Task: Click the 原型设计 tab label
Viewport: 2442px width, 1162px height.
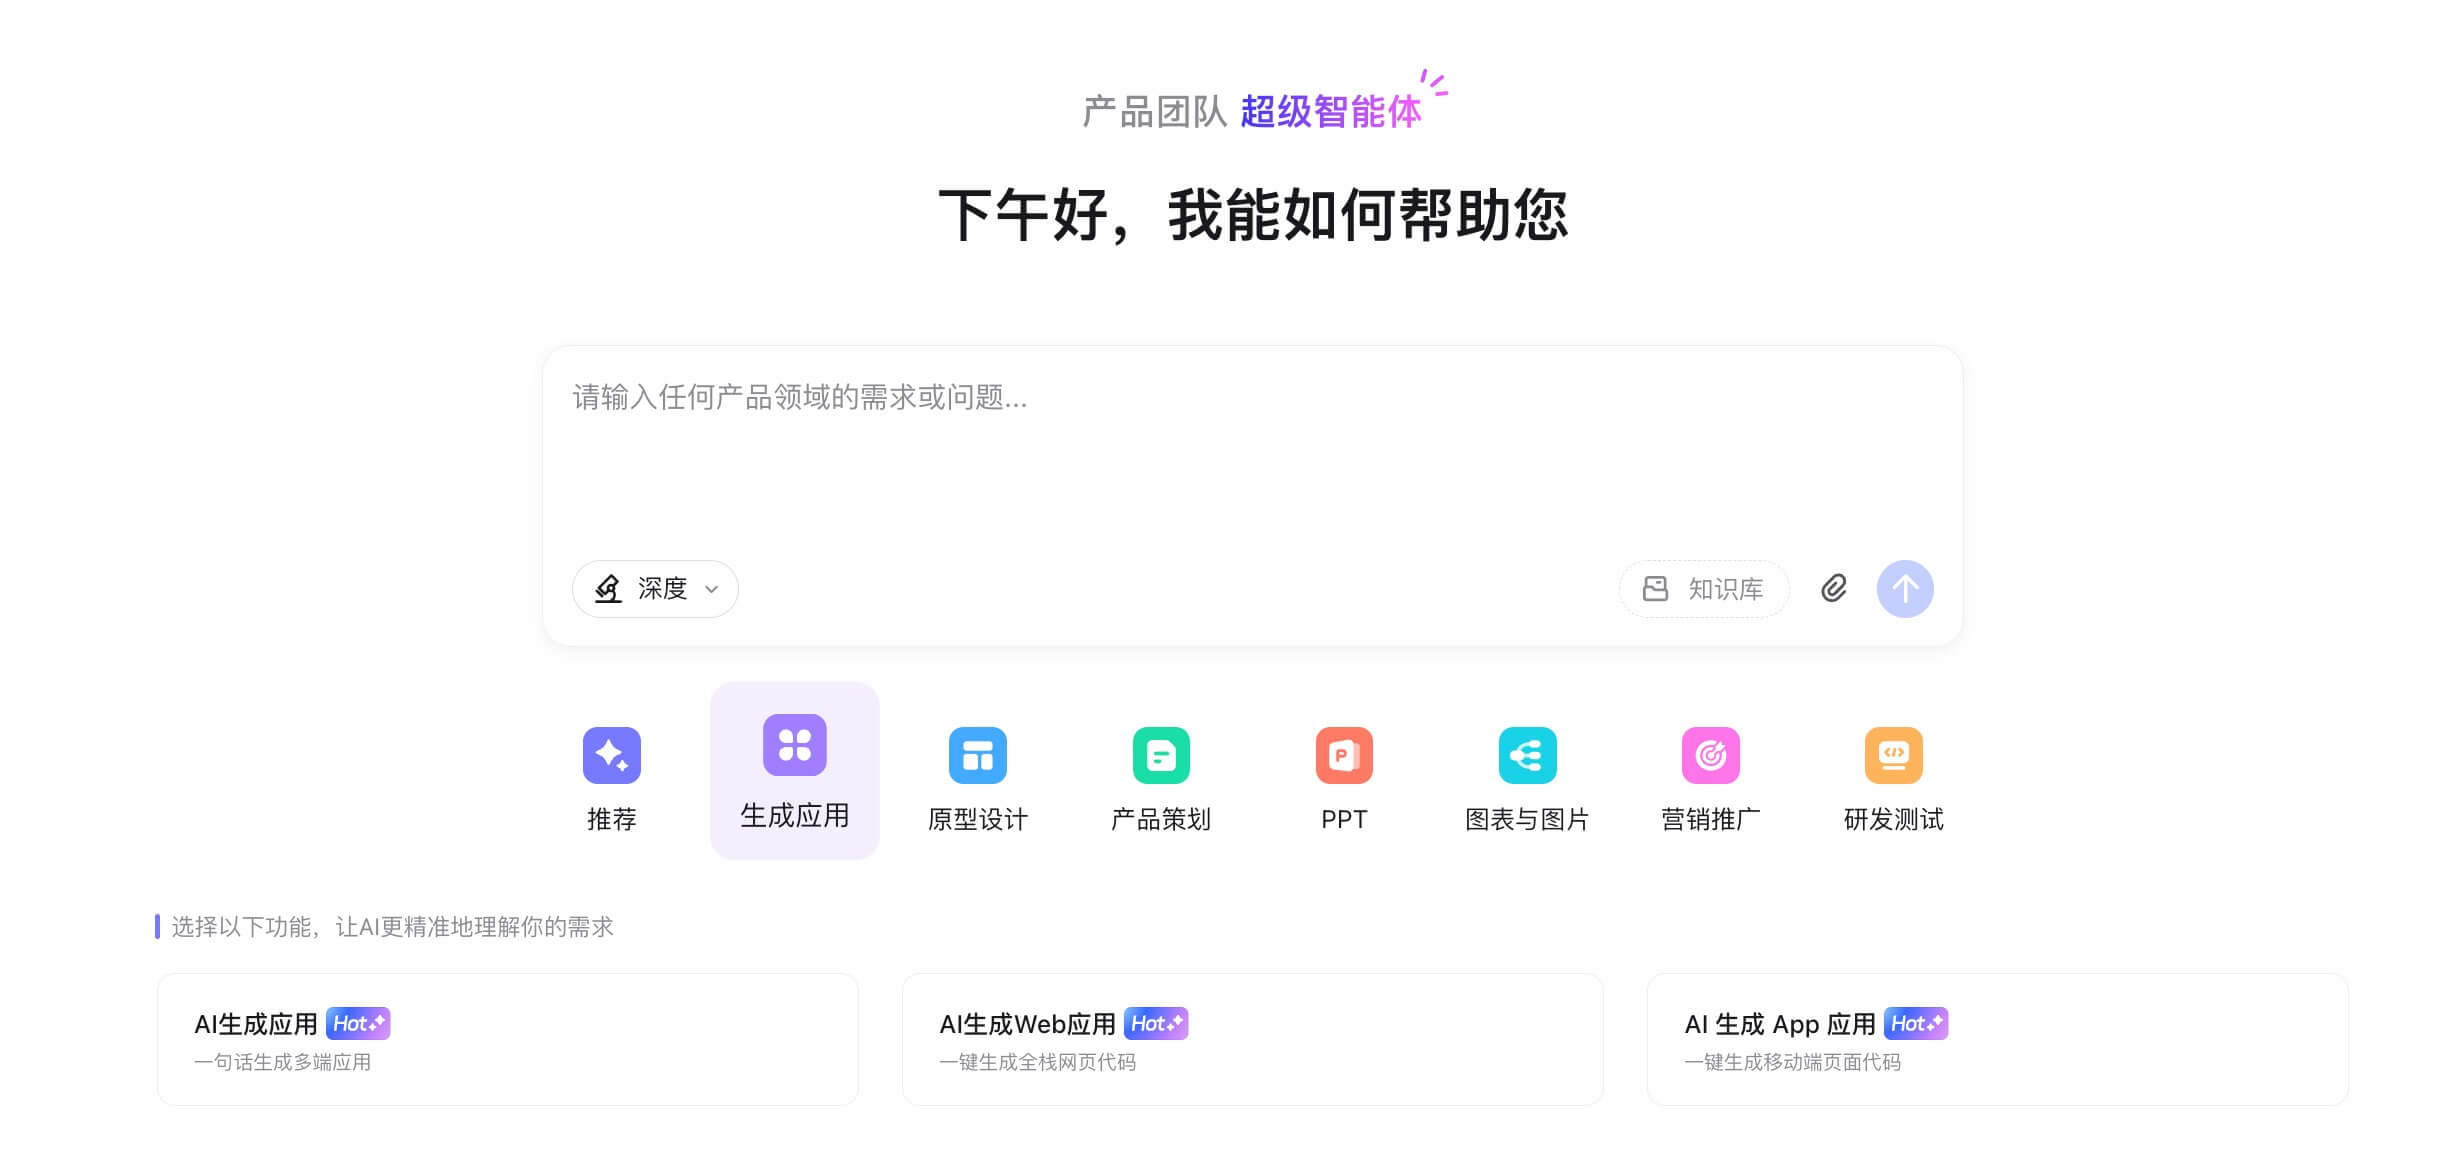Action: pyautogui.click(x=977, y=819)
